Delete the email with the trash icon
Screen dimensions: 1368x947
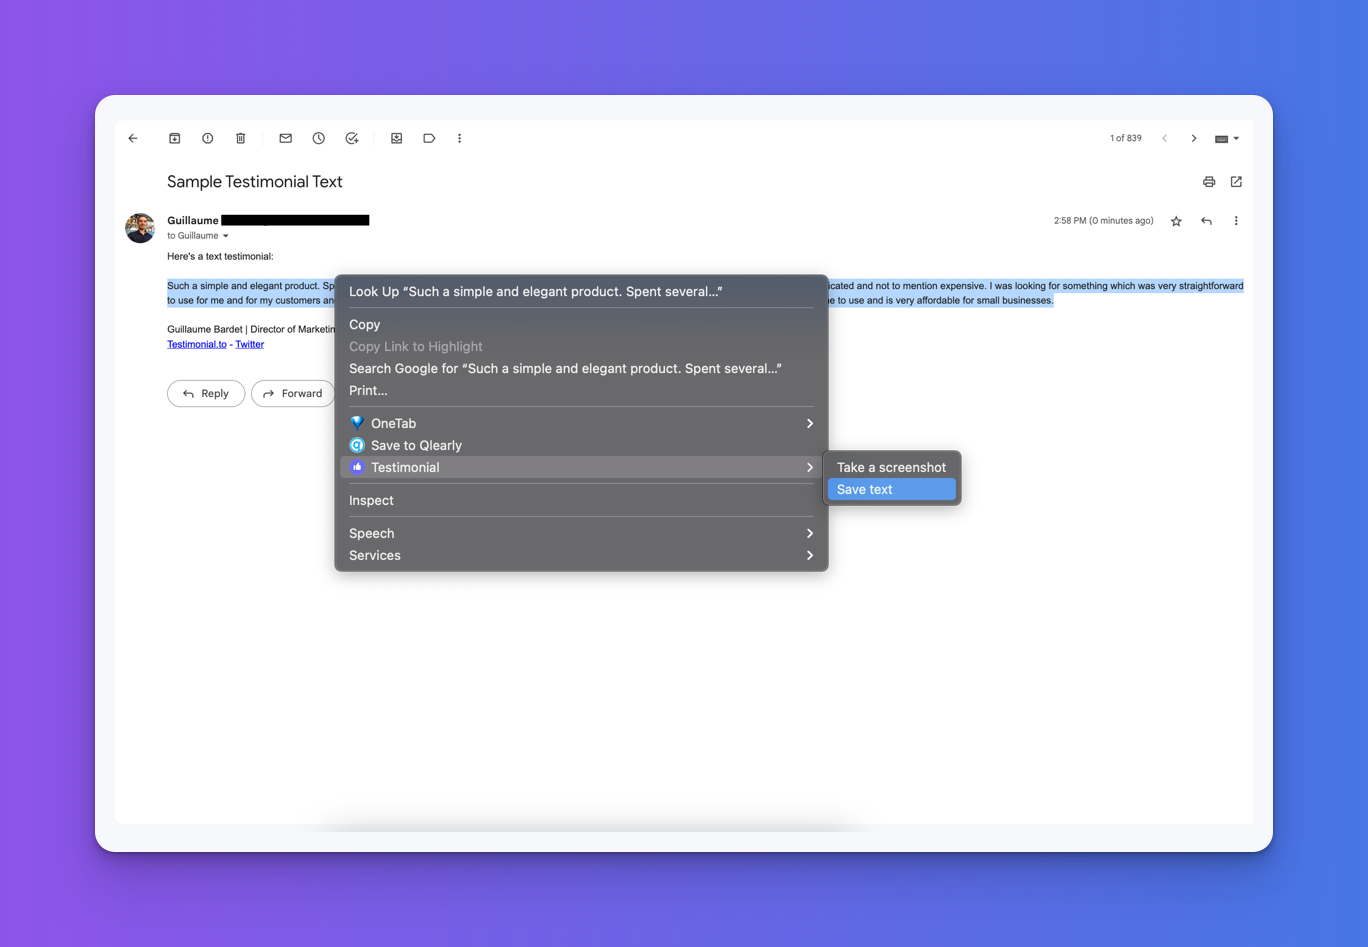(x=240, y=138)
